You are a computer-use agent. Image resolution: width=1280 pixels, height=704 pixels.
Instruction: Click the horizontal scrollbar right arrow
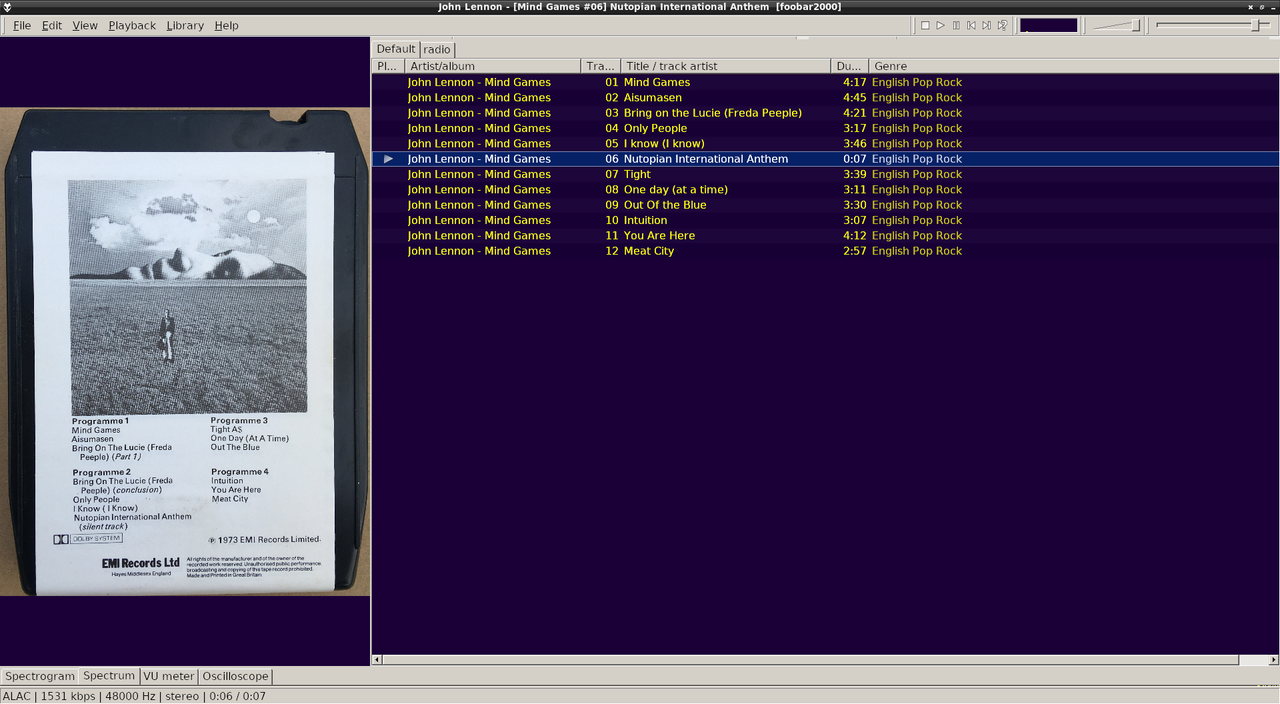pos(1273,660)
